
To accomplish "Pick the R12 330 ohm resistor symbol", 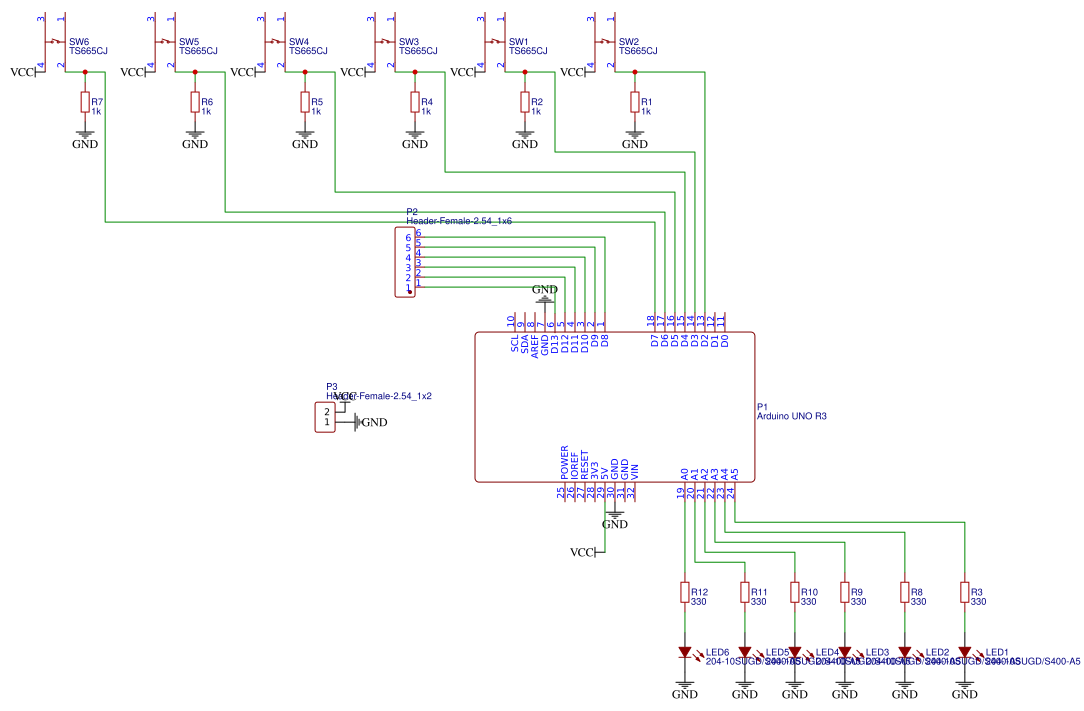I will (x=685, y=593).
